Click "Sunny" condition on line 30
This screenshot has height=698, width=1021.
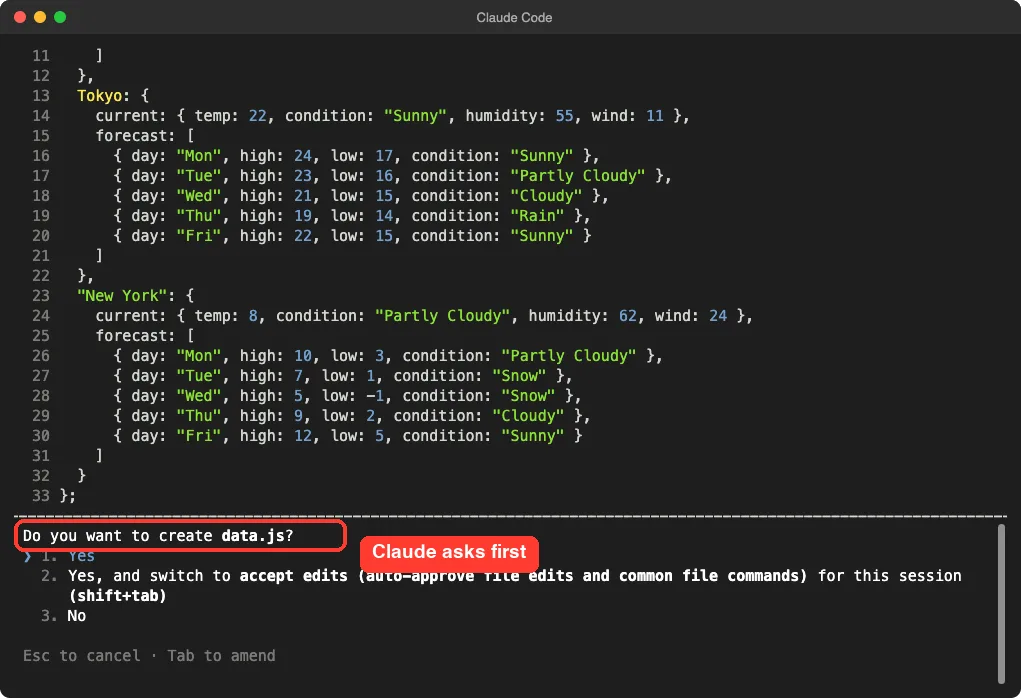533,436
